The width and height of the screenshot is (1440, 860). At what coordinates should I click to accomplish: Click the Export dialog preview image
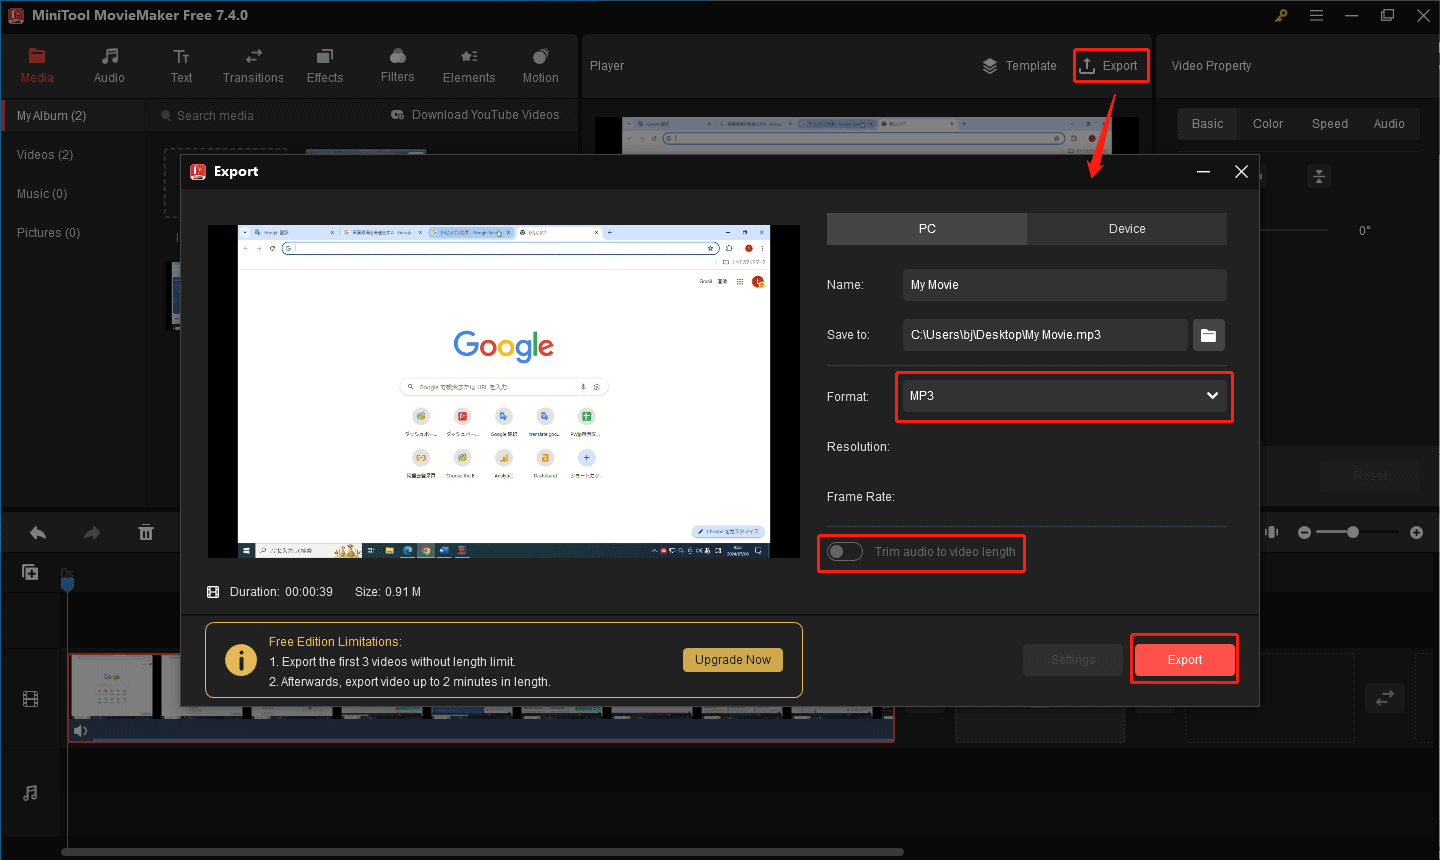click(x=504, y=391)
